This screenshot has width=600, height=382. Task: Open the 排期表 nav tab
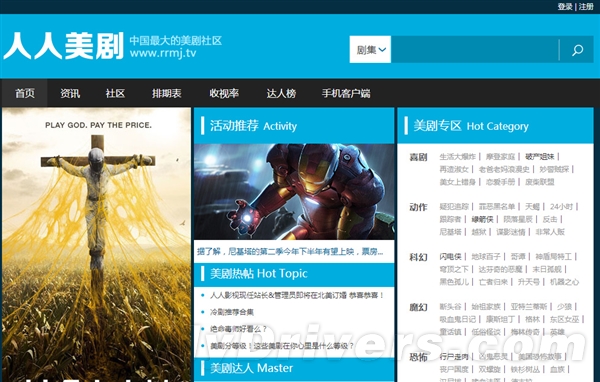pos(166,93)
